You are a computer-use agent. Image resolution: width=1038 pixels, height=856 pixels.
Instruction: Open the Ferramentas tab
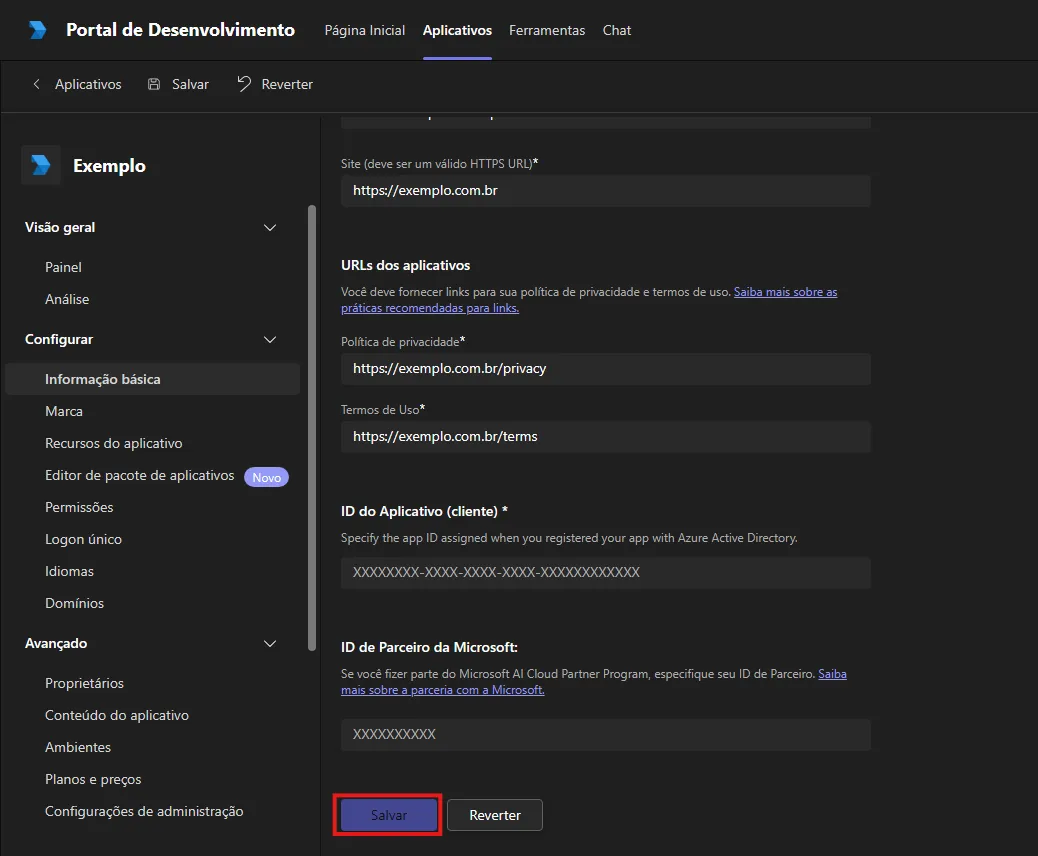click(x=547, y=30)
